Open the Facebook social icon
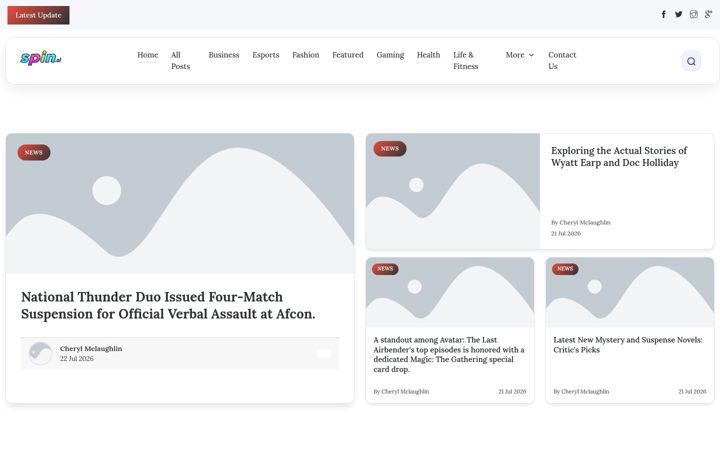Screen dimensions: 720x450 [x=664, y=14]
